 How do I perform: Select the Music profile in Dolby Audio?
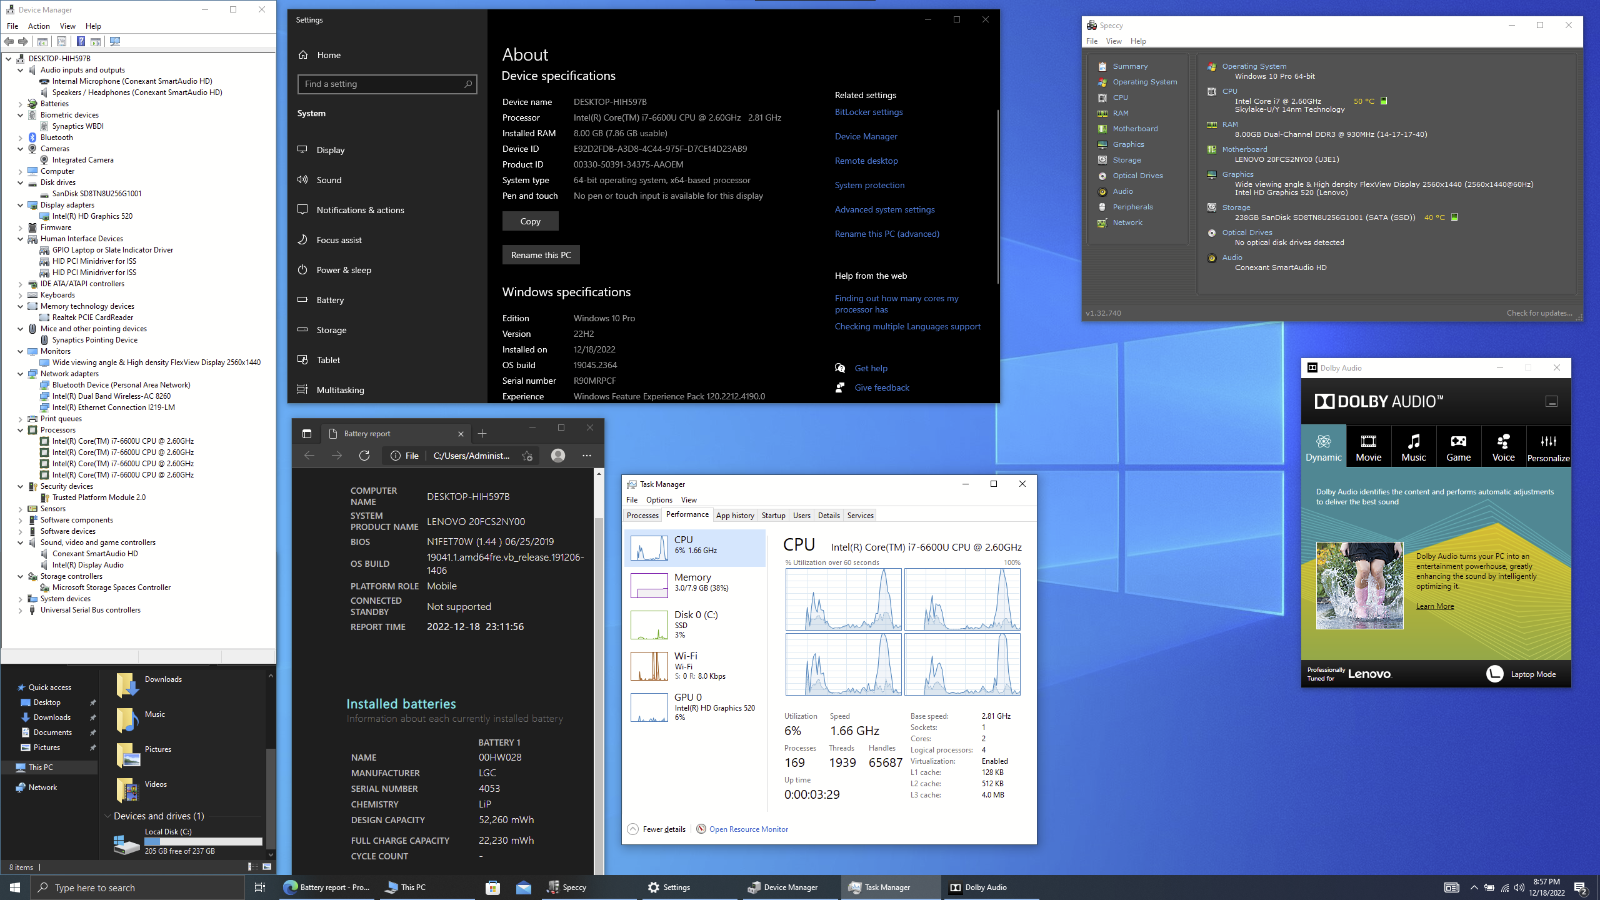pos(1413,446)
